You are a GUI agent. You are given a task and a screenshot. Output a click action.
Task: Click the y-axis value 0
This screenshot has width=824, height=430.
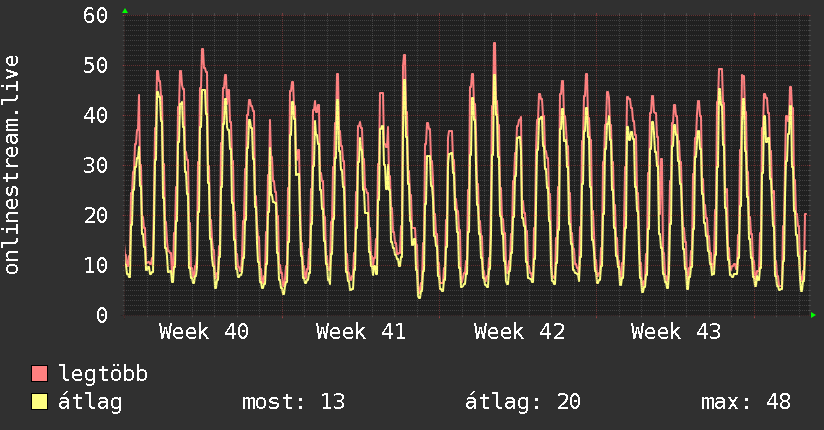click(102, 315)
